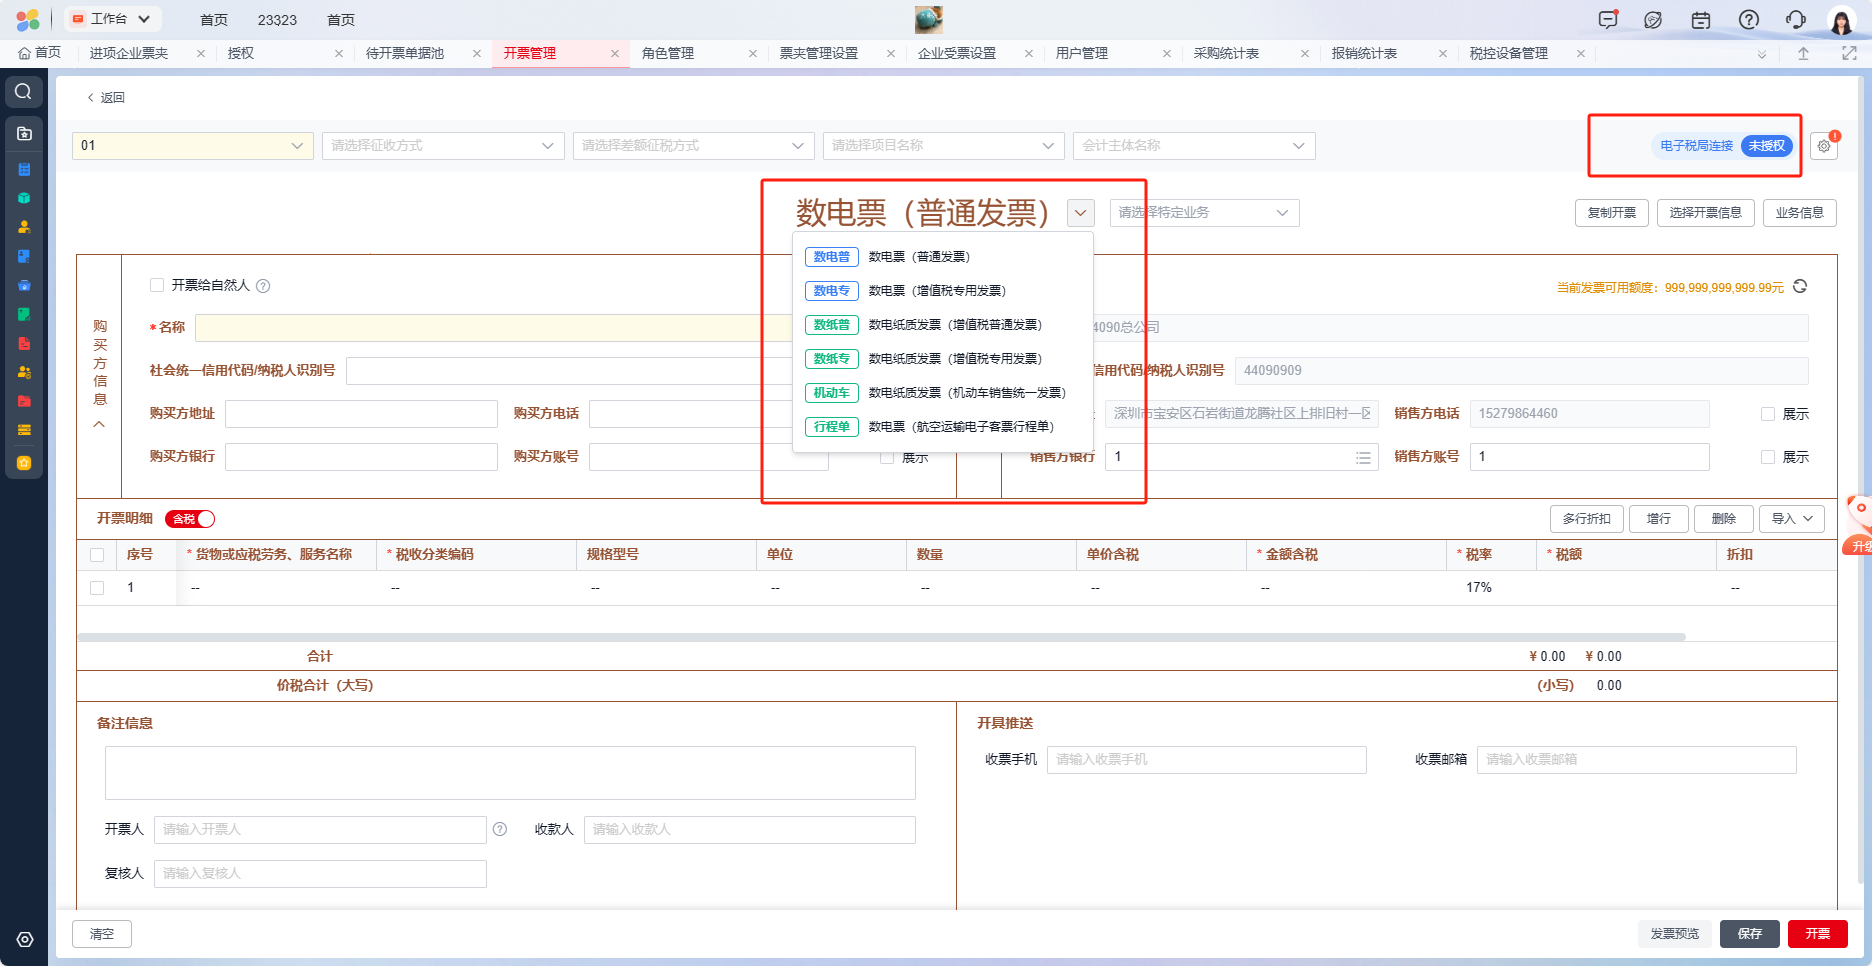Open the messages chat icon

[x=1608, y=20]
